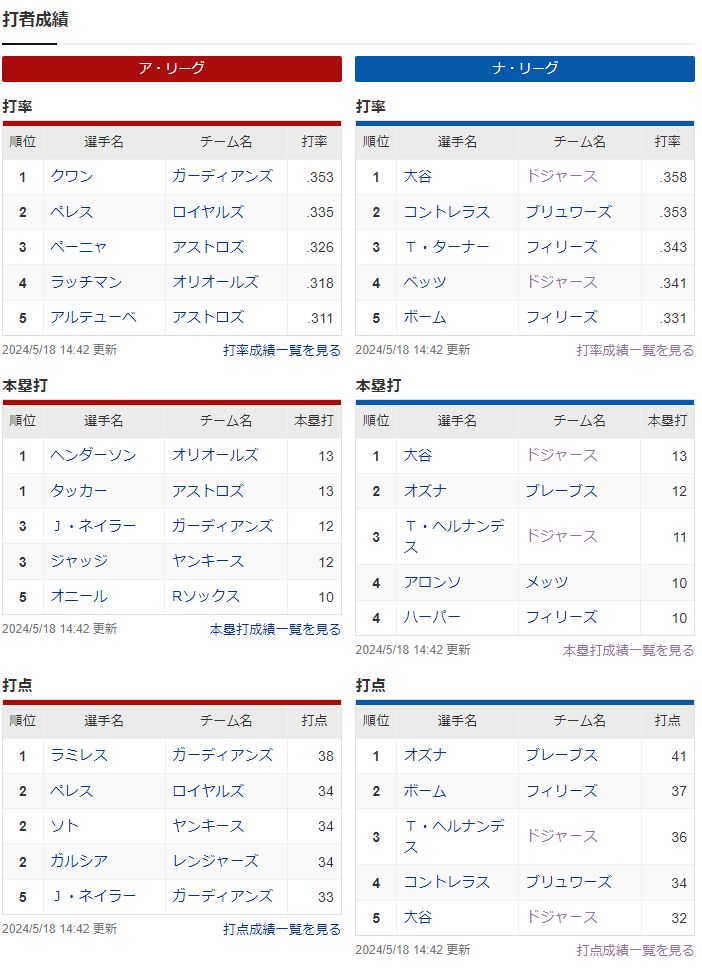Open ナ・リーグ 本塁打成績一覧を見る link
This screenshot has width=702, height=968.
(x=628, y=650)
